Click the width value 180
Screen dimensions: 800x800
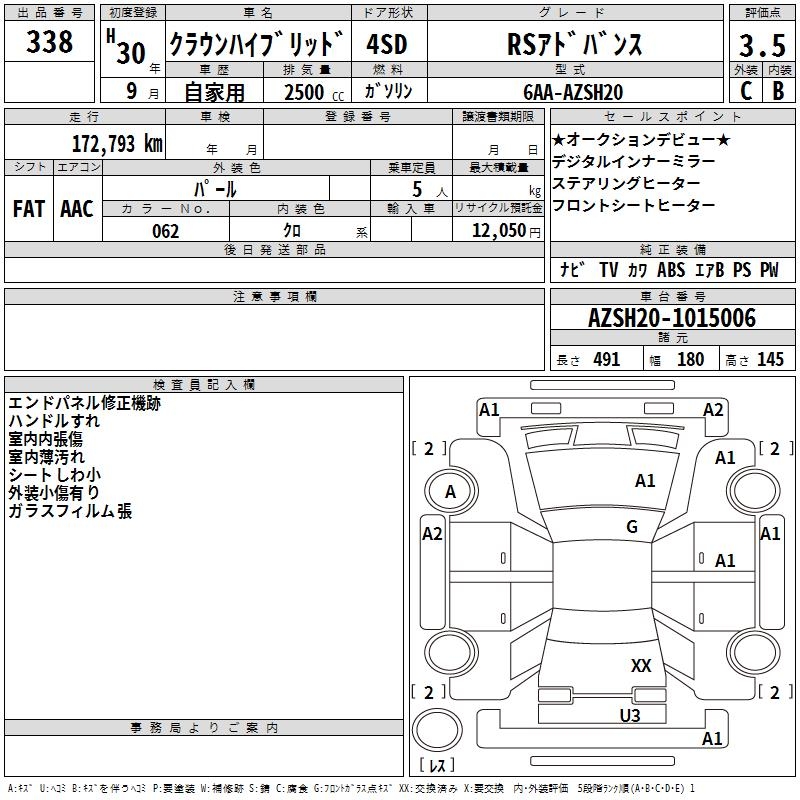point(690,359)
